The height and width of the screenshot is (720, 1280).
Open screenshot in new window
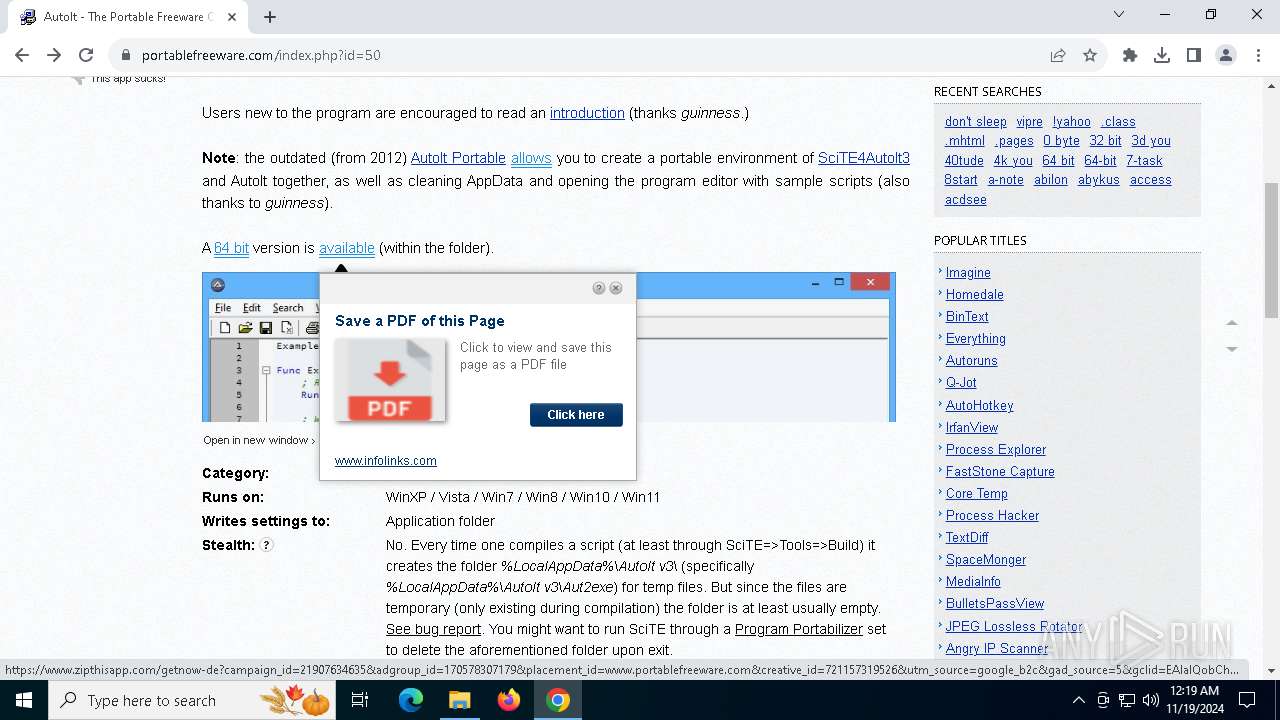point(258,440)
